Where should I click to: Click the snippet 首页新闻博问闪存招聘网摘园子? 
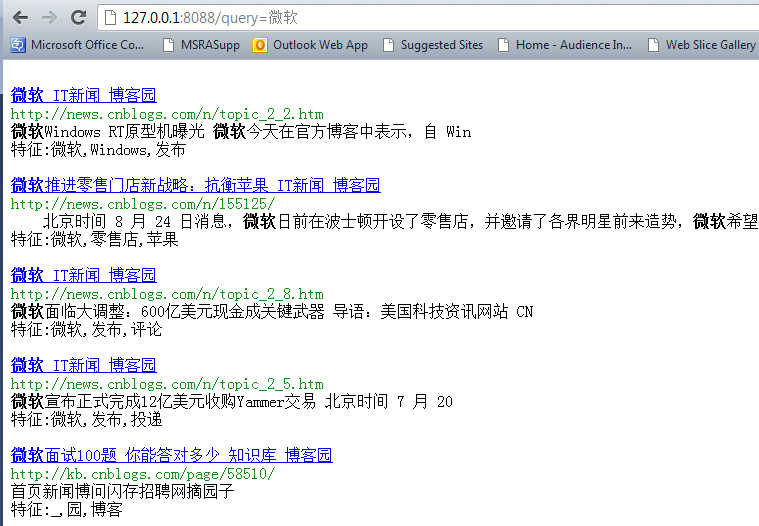pyautogui.click(x=122, y=492)
